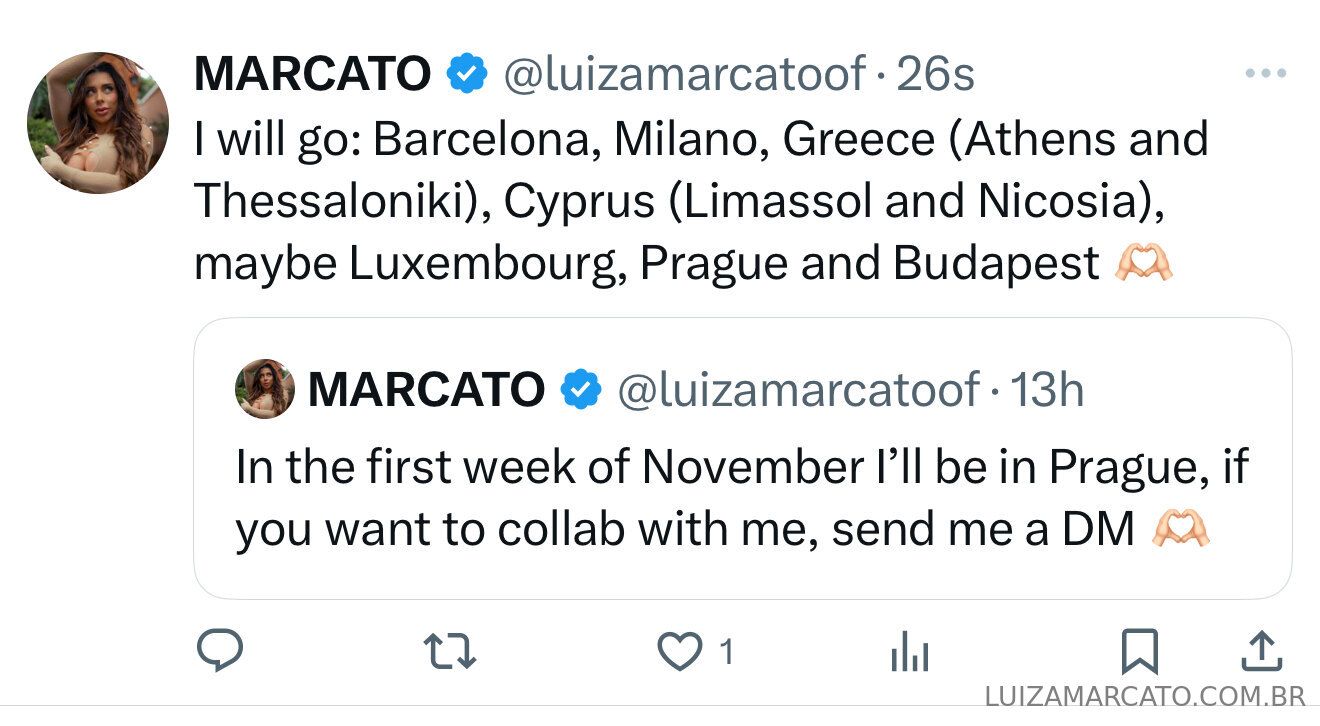Viewport: 1320px width, 726px height.
Task: Click the verified badge in the quoted tweet
Action: click(x=580, y=389)
